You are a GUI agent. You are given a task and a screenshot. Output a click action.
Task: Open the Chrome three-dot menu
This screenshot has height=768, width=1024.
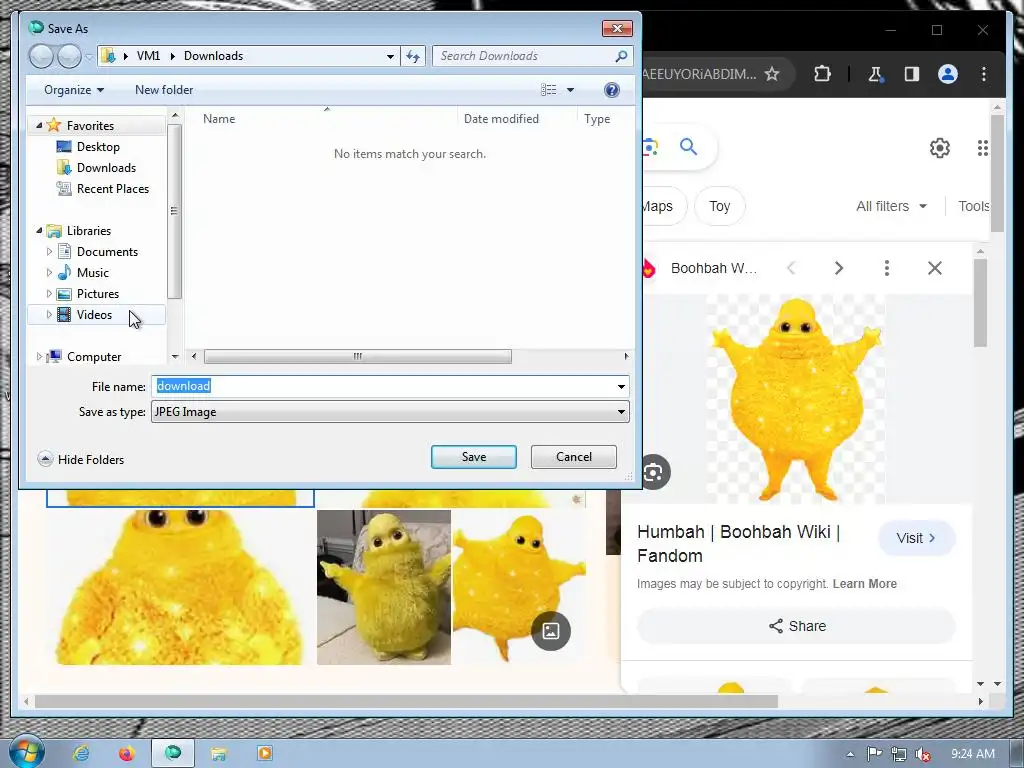[984, 74]
